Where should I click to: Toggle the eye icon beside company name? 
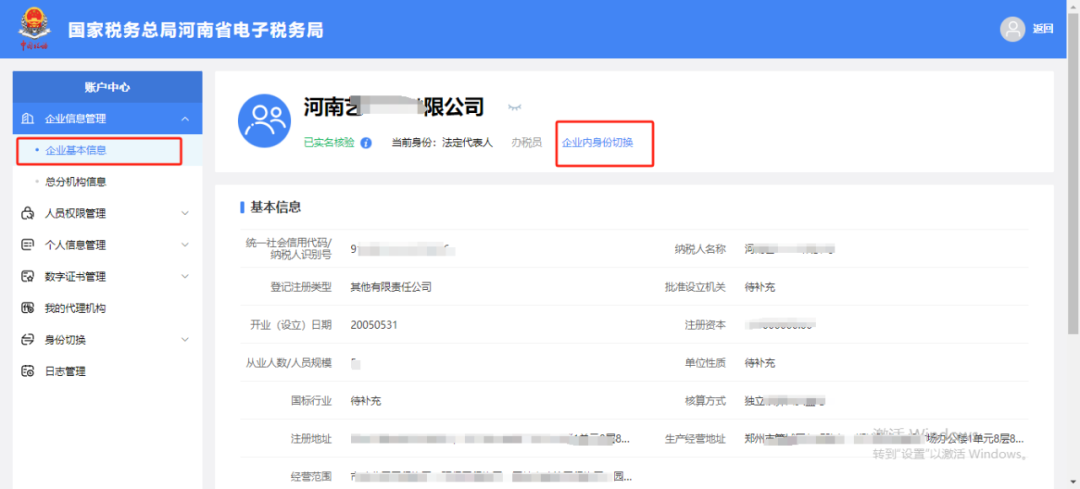pyautogui.click(x=514, y=107)
